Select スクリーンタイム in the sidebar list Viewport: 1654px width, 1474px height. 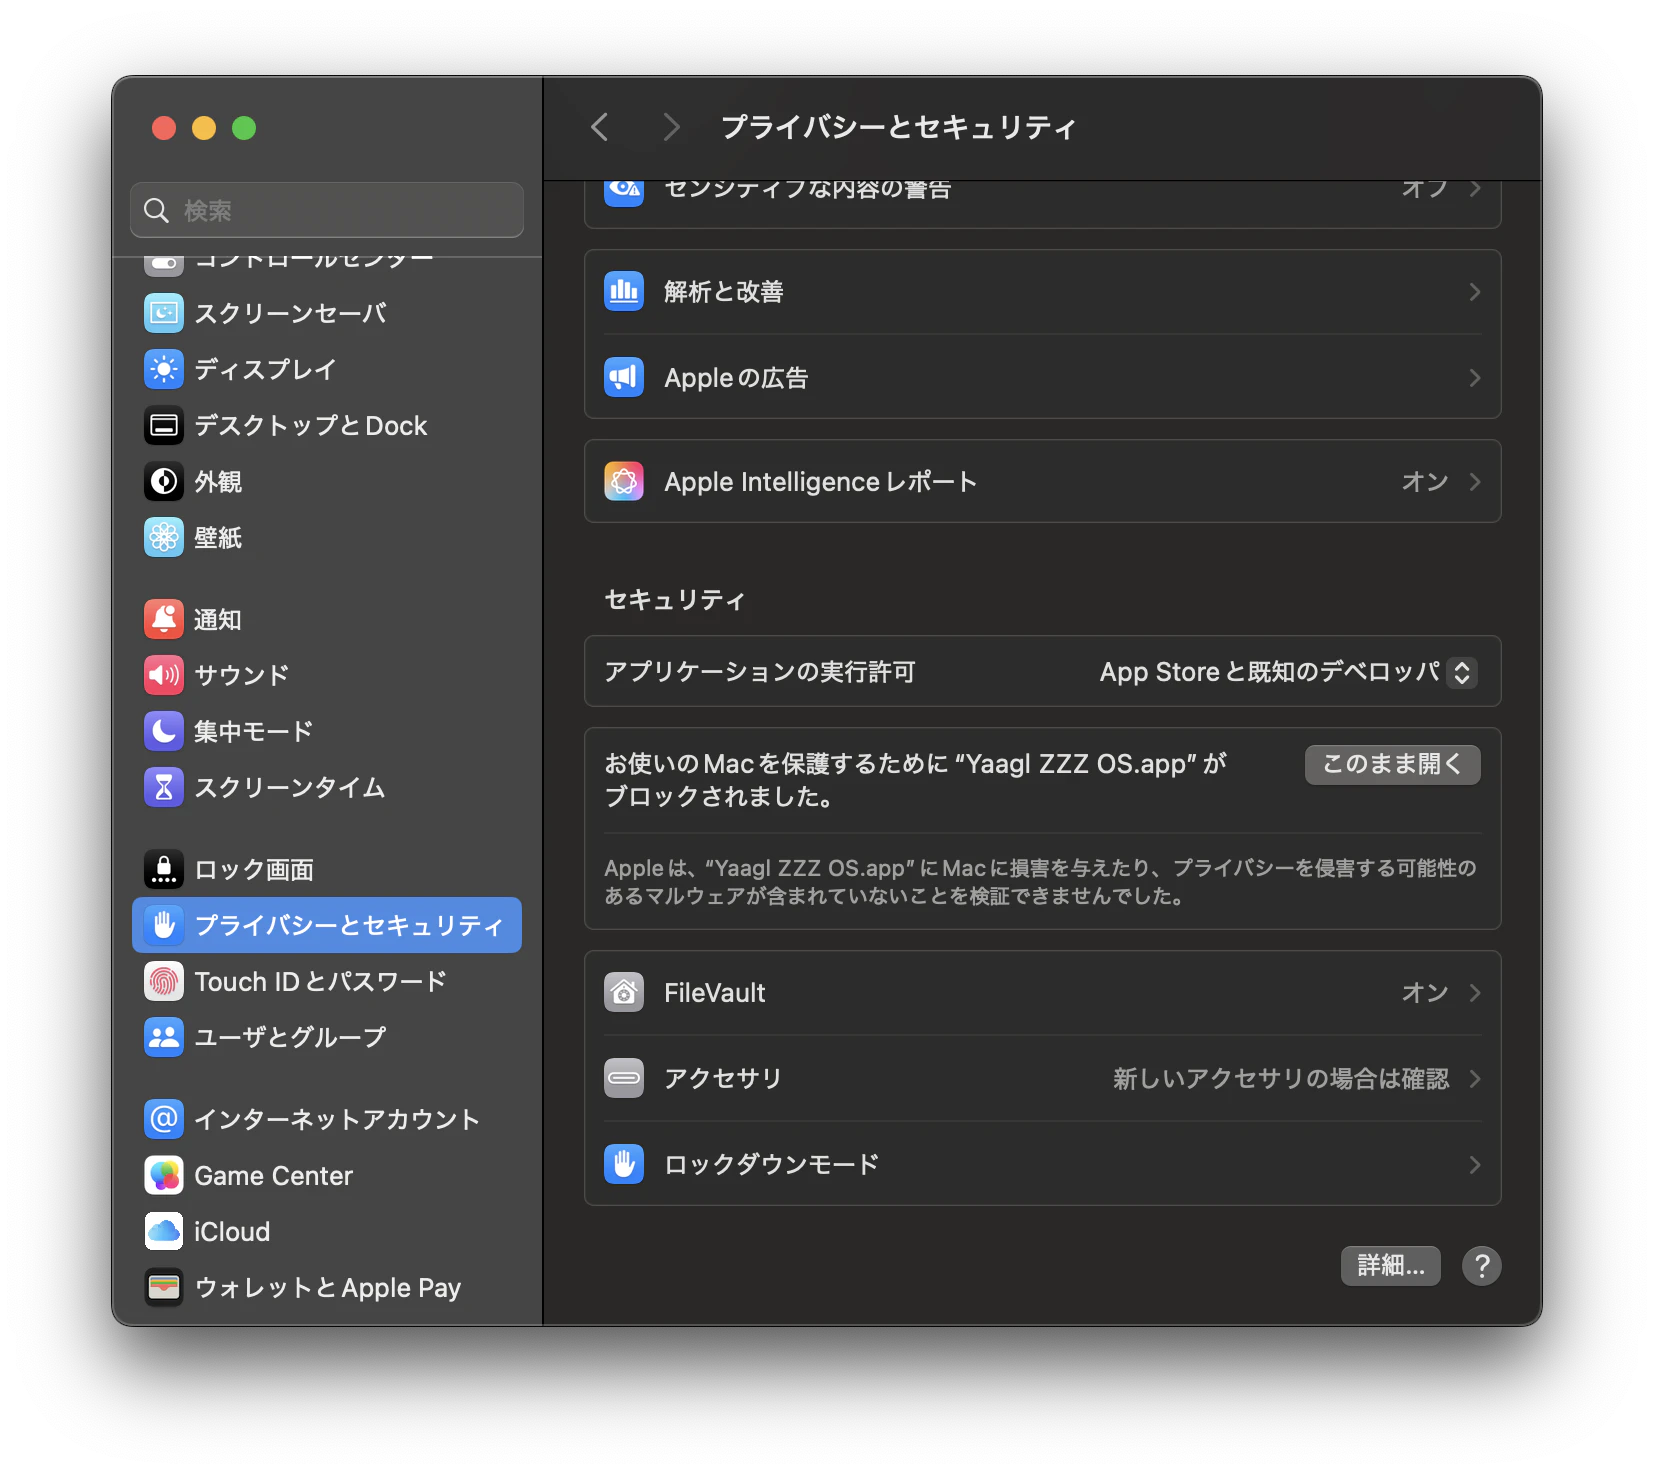[x=327, y=787]
